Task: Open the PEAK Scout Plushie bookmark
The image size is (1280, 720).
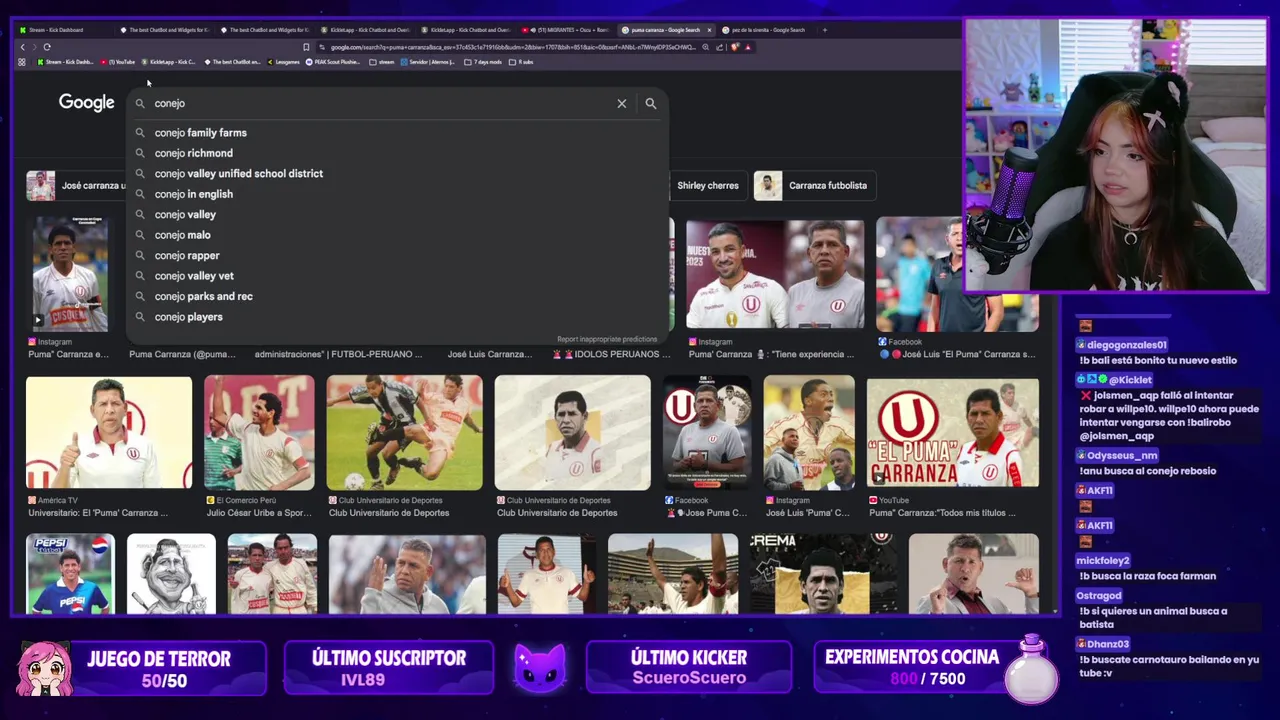Action: click(x=333, y=62)
